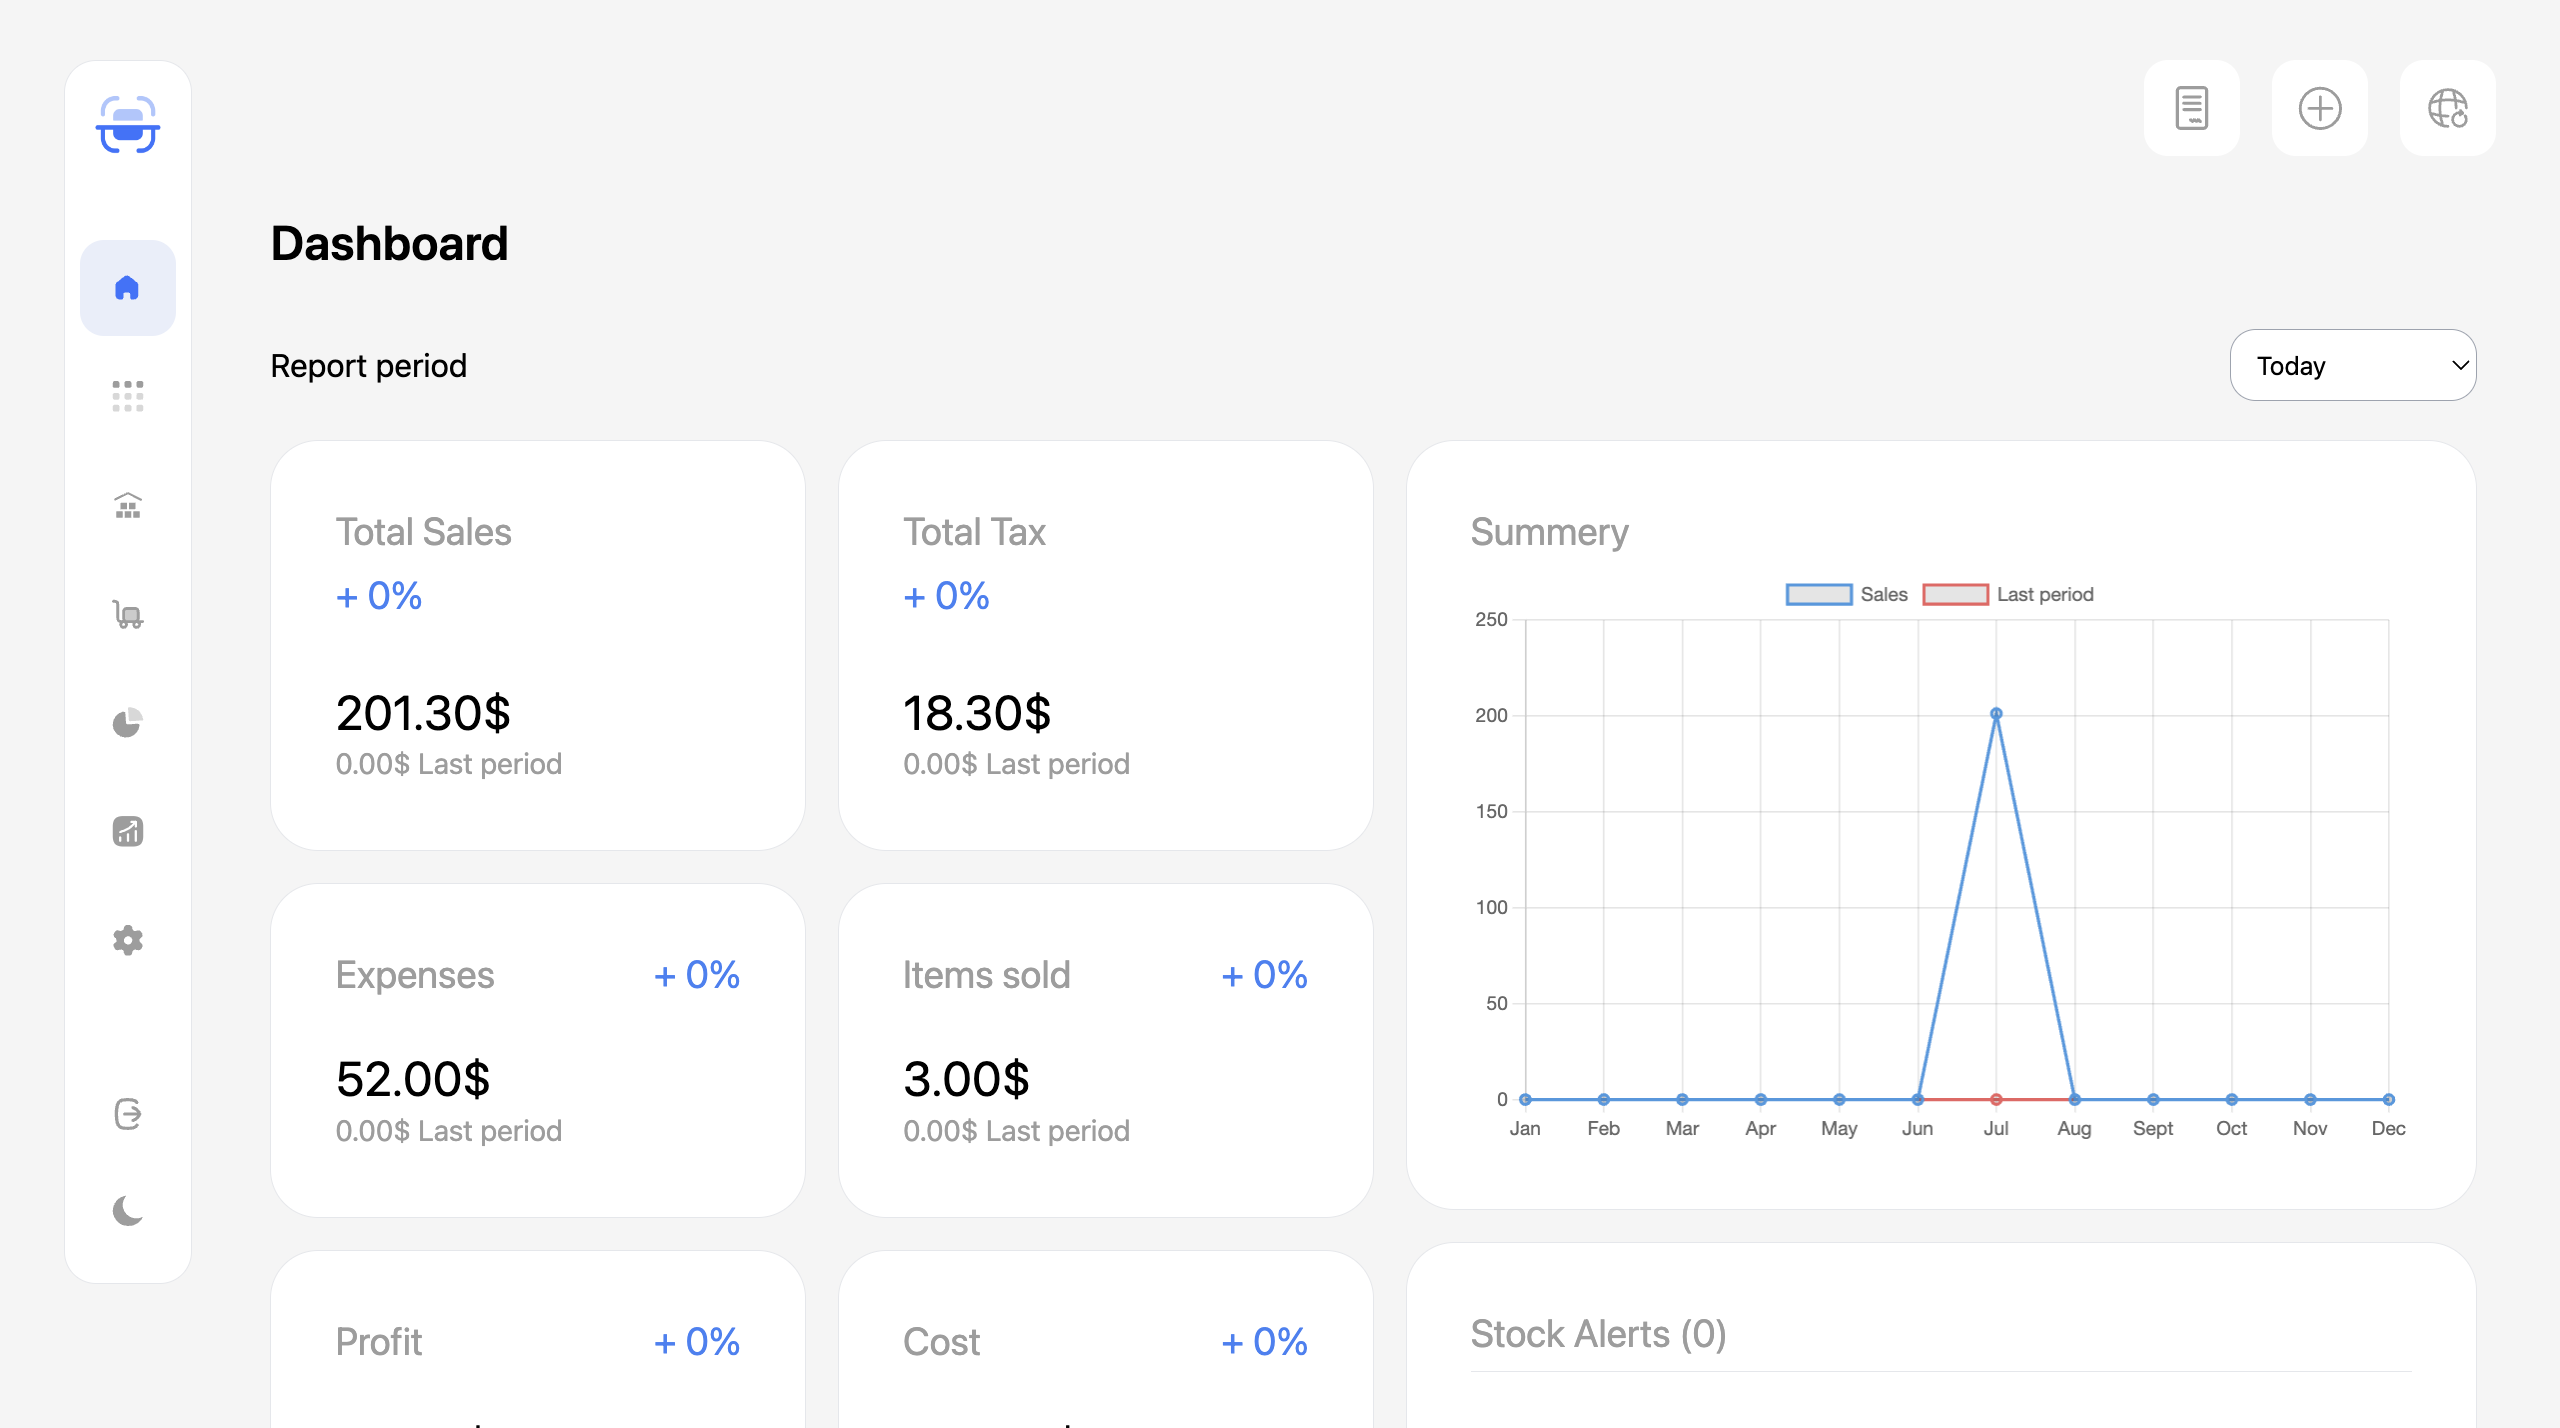This screenshot has width=2560, height=1428.
Task: Open the bar chart analytics icon
Action: (x=128, y=831)
